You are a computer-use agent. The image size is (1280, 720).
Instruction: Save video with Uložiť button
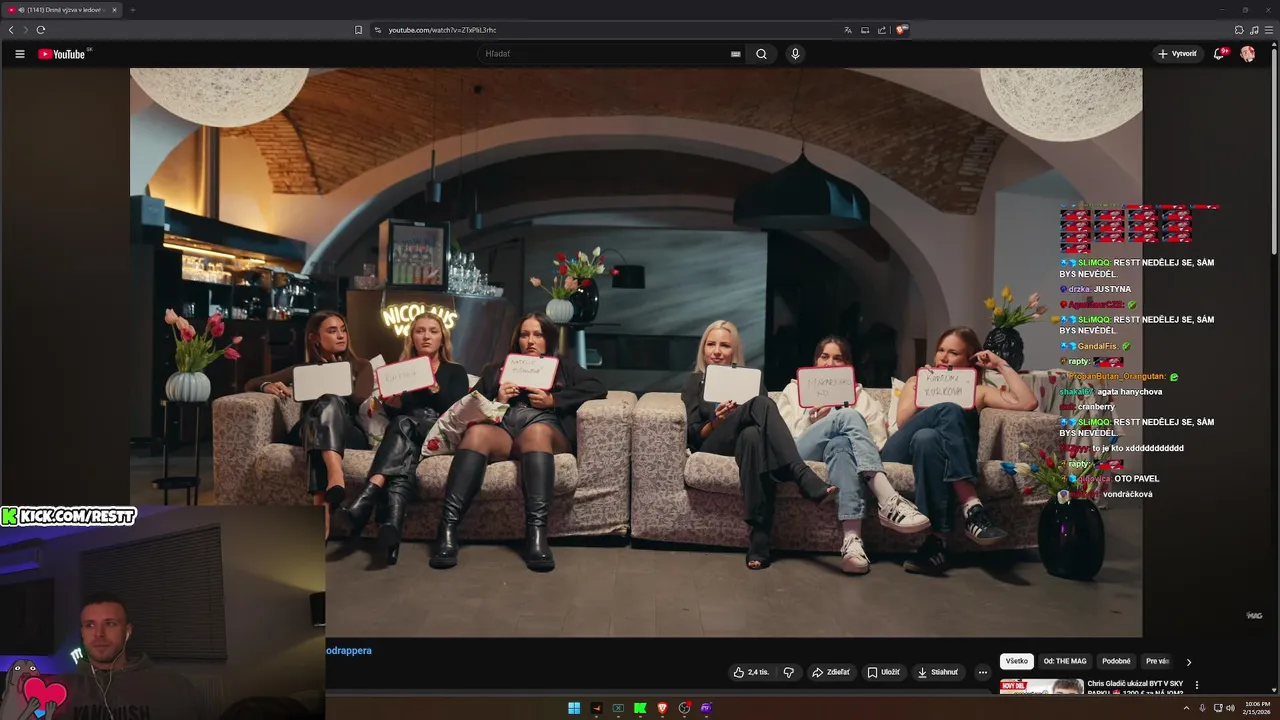(x=883, y=672)
